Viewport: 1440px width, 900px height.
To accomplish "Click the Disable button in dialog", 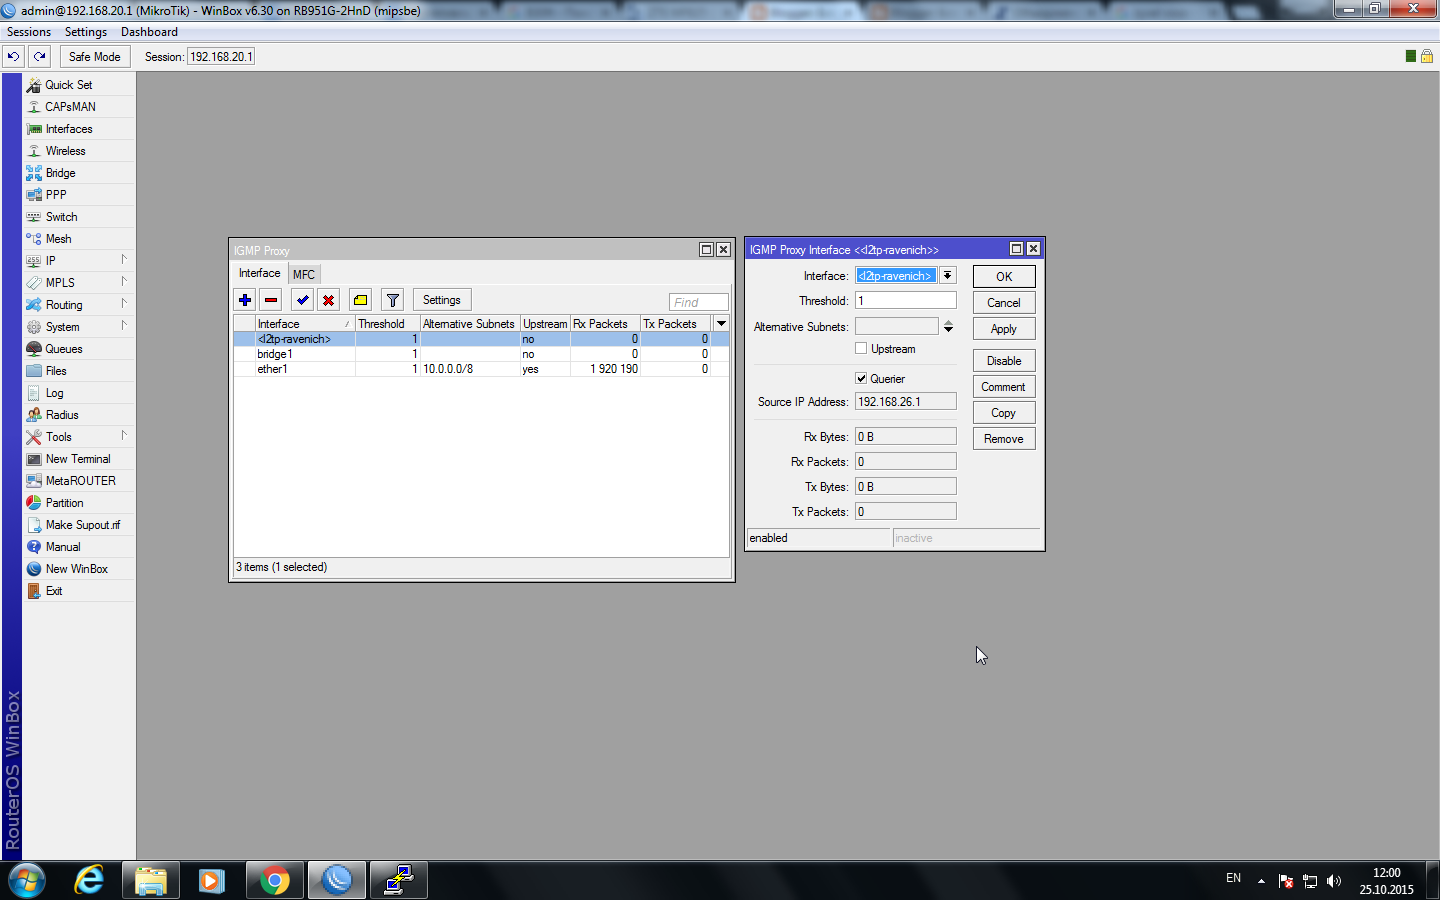I will [x=1004, y=361].
